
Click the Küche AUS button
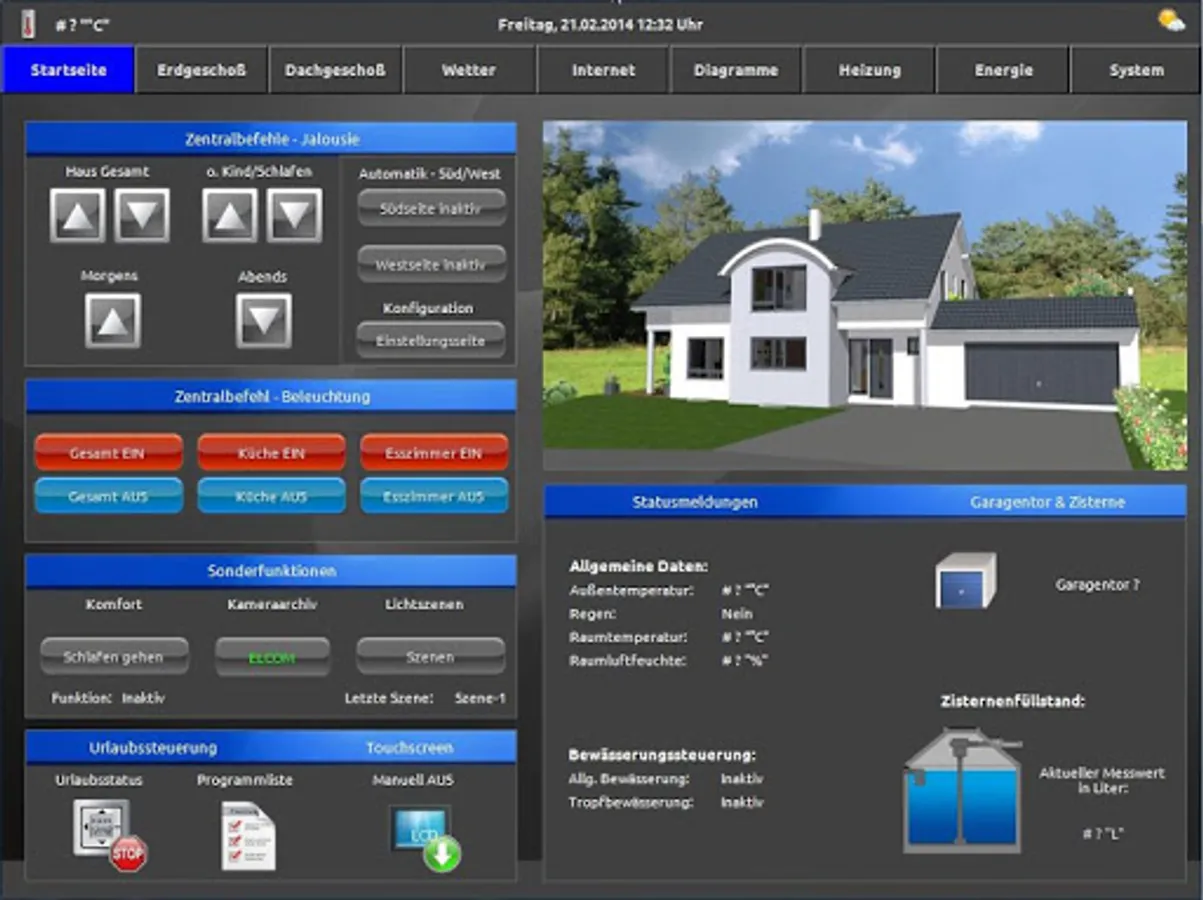click(271, 496)
